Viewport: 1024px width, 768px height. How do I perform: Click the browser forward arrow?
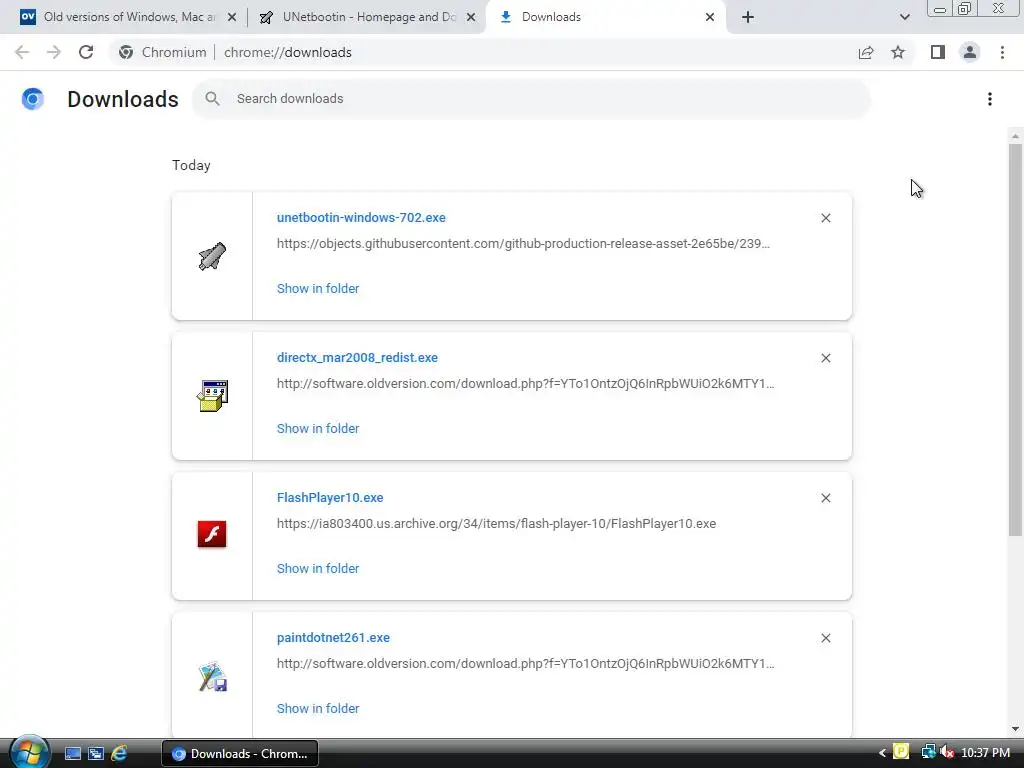54,52
